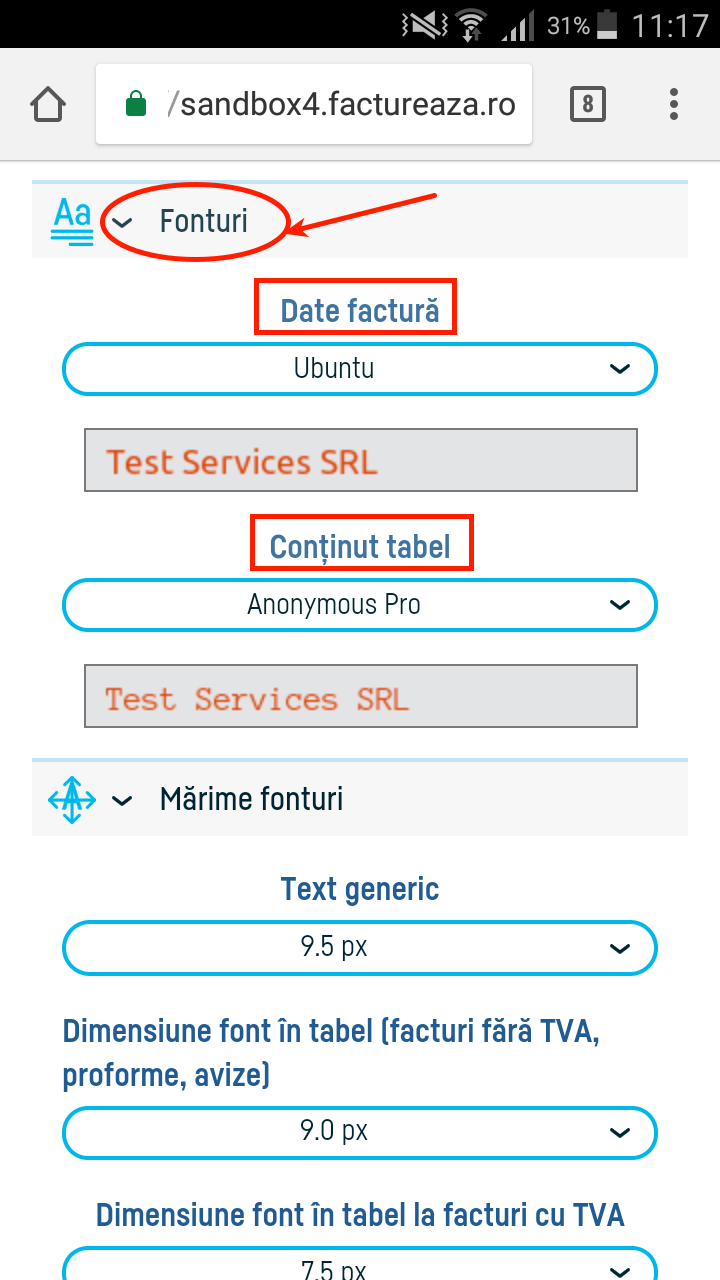Collapse the Fonturi section chevron

coord(122,222)
